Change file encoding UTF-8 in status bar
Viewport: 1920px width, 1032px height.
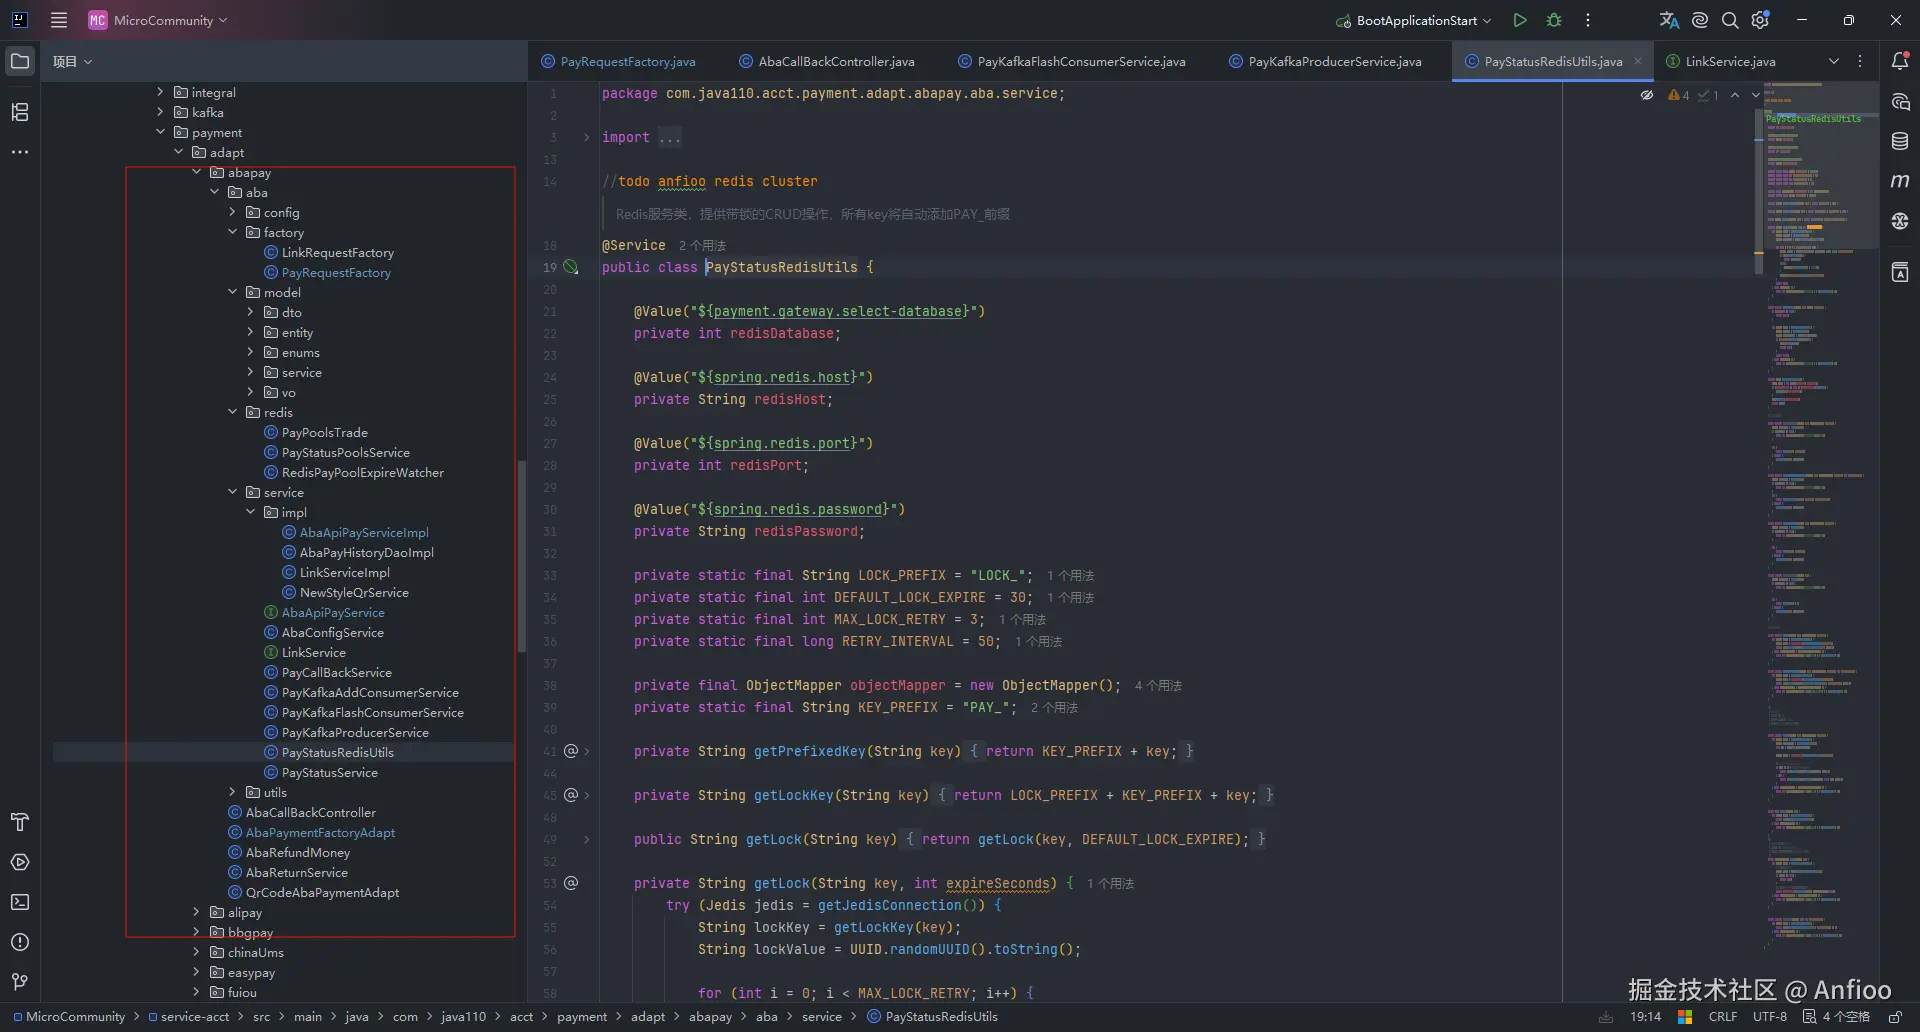point(1770,1017)
